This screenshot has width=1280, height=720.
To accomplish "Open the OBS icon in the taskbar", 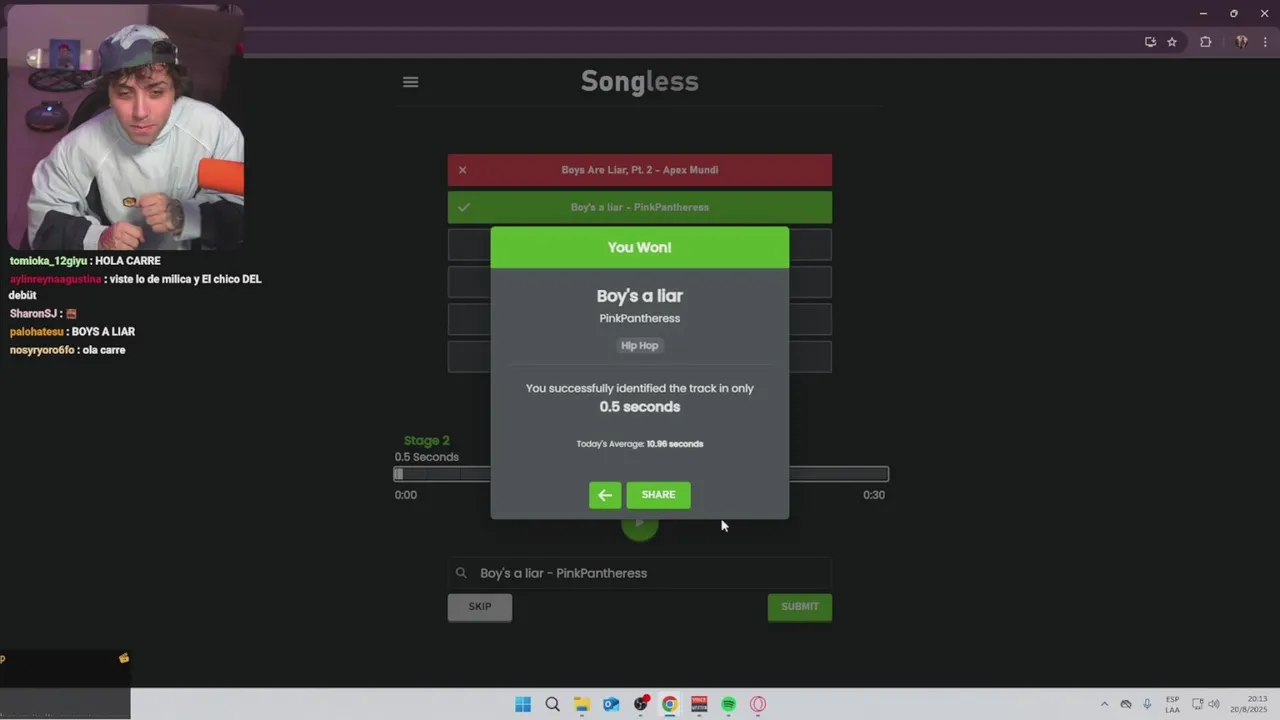I will click(641, 704).
